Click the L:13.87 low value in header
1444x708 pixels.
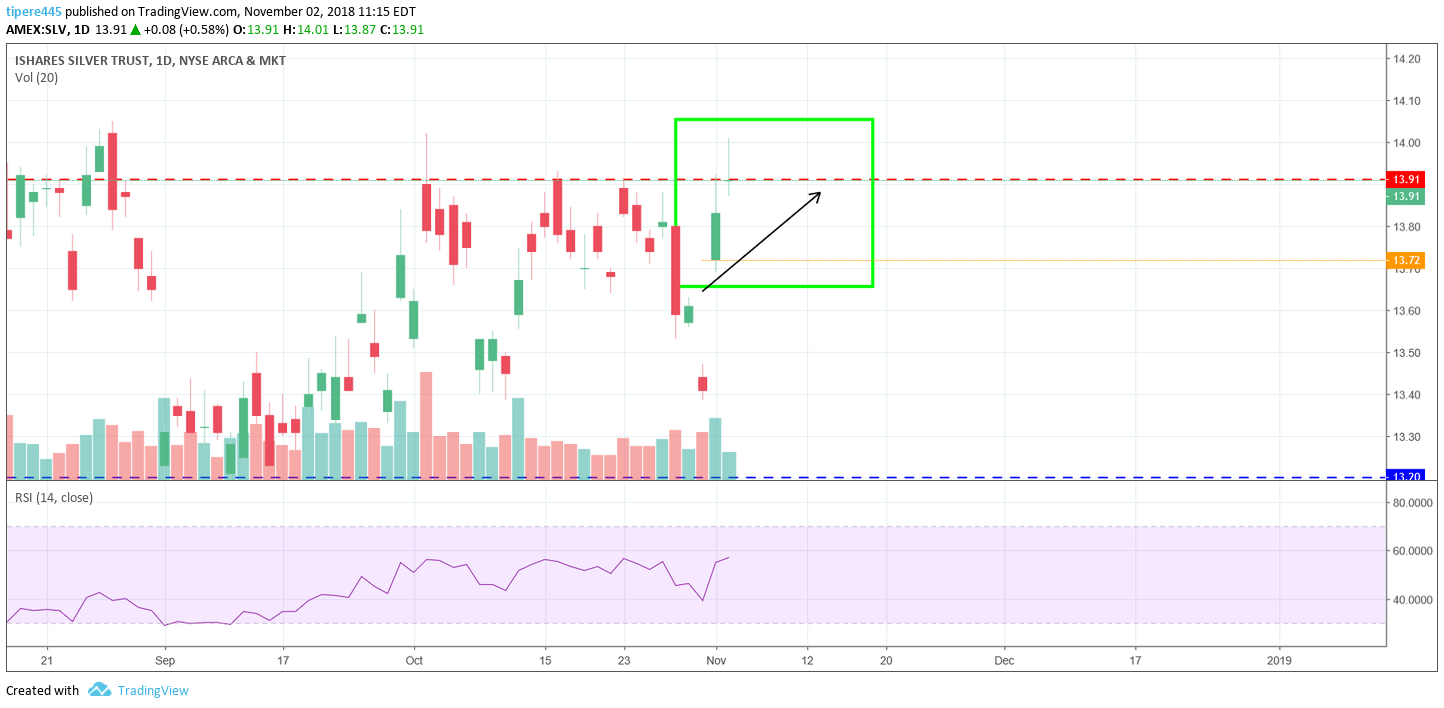356,29
